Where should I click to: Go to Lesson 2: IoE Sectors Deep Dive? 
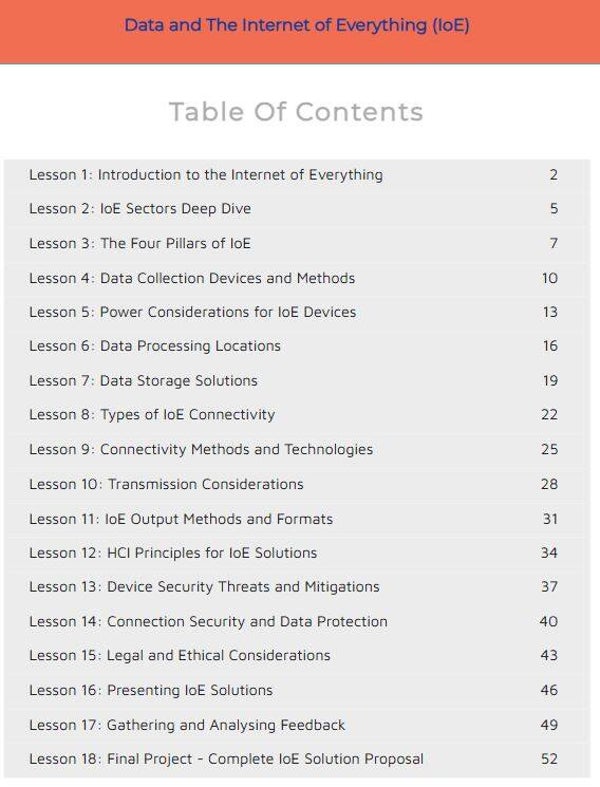point(140,209)
